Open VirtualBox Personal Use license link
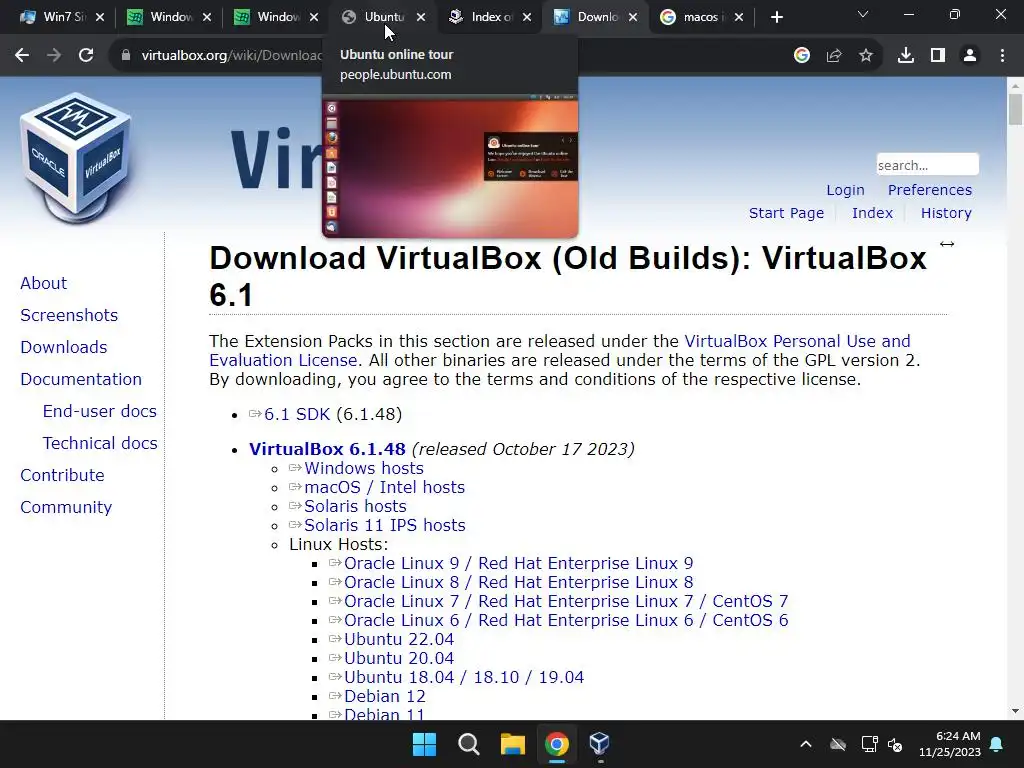The width and height of the screenshot is (1024, 768). tap(797, 341)
